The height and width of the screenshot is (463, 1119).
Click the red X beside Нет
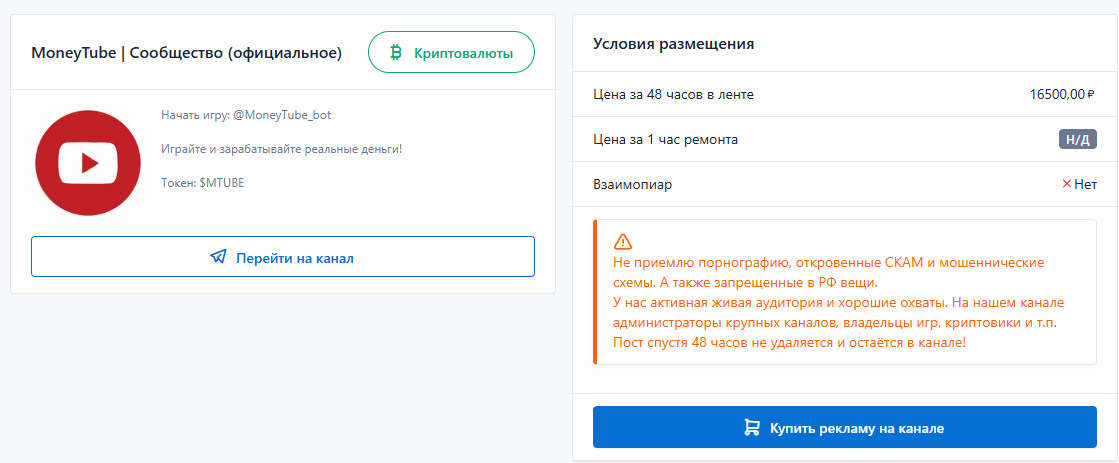1066,184
